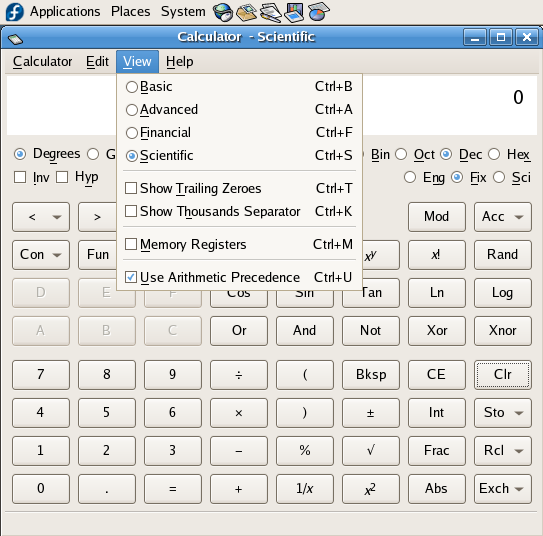
Task: Click the decimal point button
Action: [x=107, y=489]
